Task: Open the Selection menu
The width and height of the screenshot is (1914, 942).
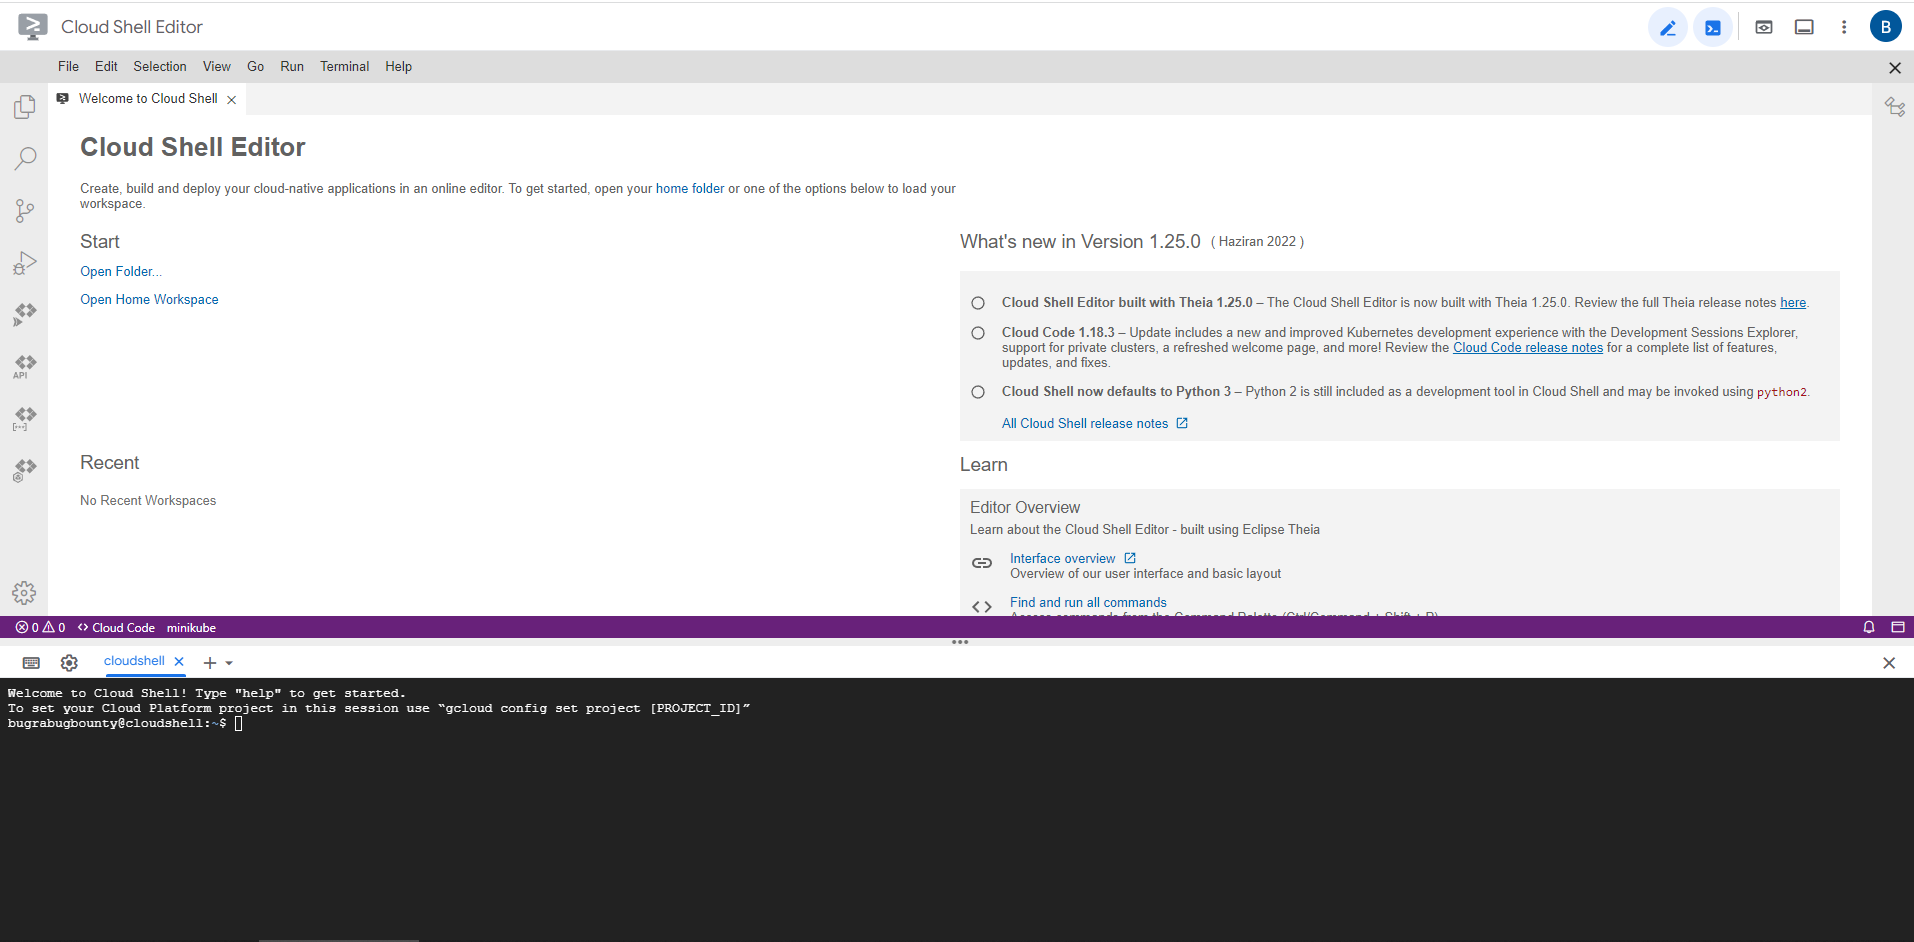Action: pos(160,67)
